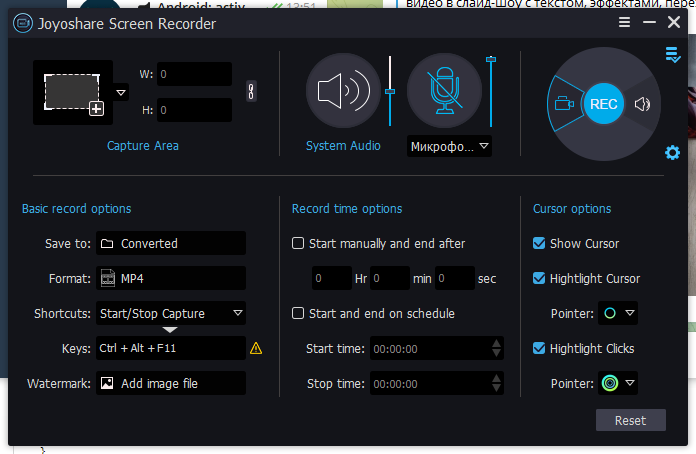Viewport: 696px width, 454px height.
Task: Click the Capture Area label
Action: pyautogui.click(x=142, y=146)
